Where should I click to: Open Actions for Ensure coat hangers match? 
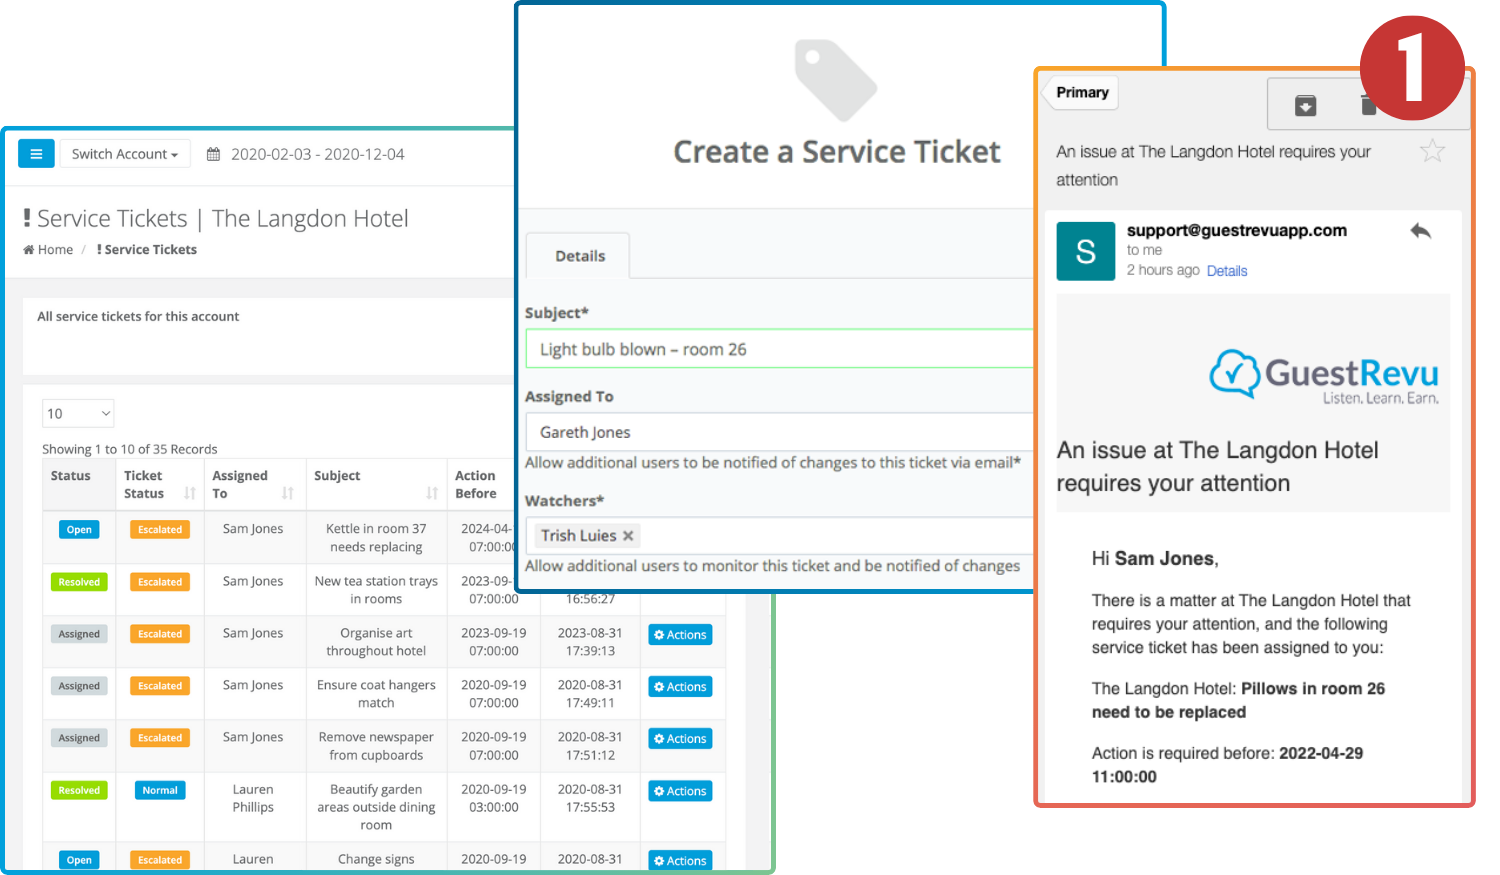680,687
